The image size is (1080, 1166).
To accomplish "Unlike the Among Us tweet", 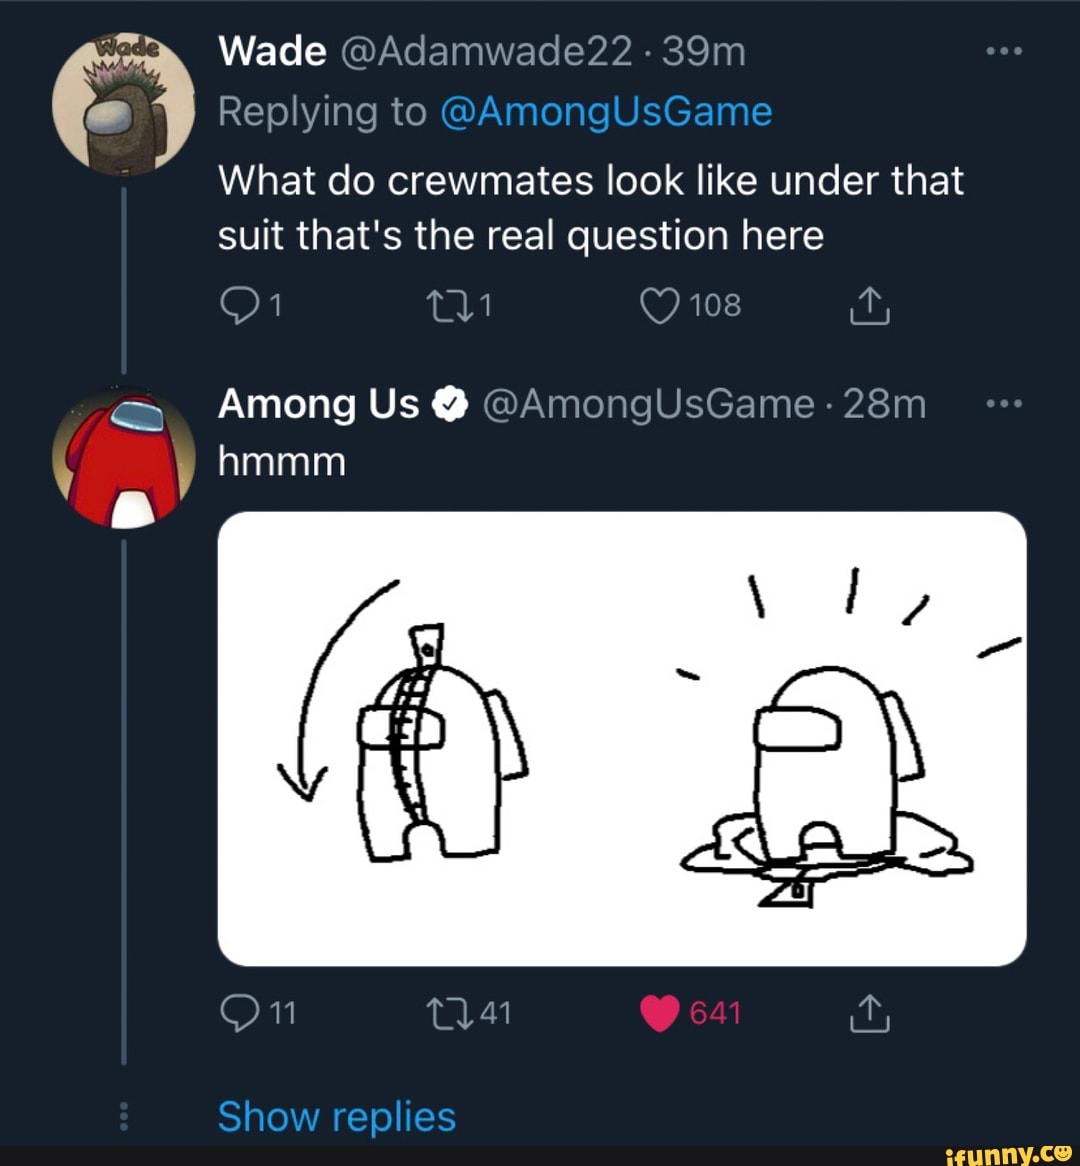I will point(661,1012).
